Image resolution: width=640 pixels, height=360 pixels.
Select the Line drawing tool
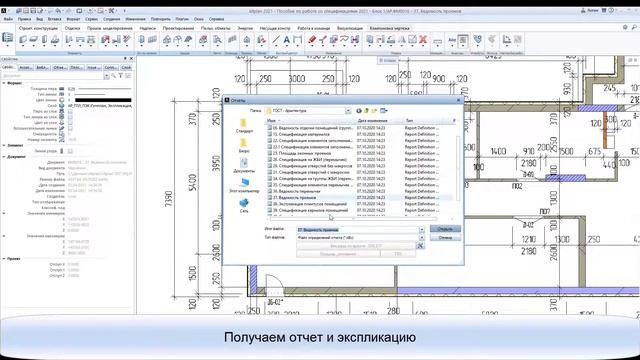tap(276, 40)
